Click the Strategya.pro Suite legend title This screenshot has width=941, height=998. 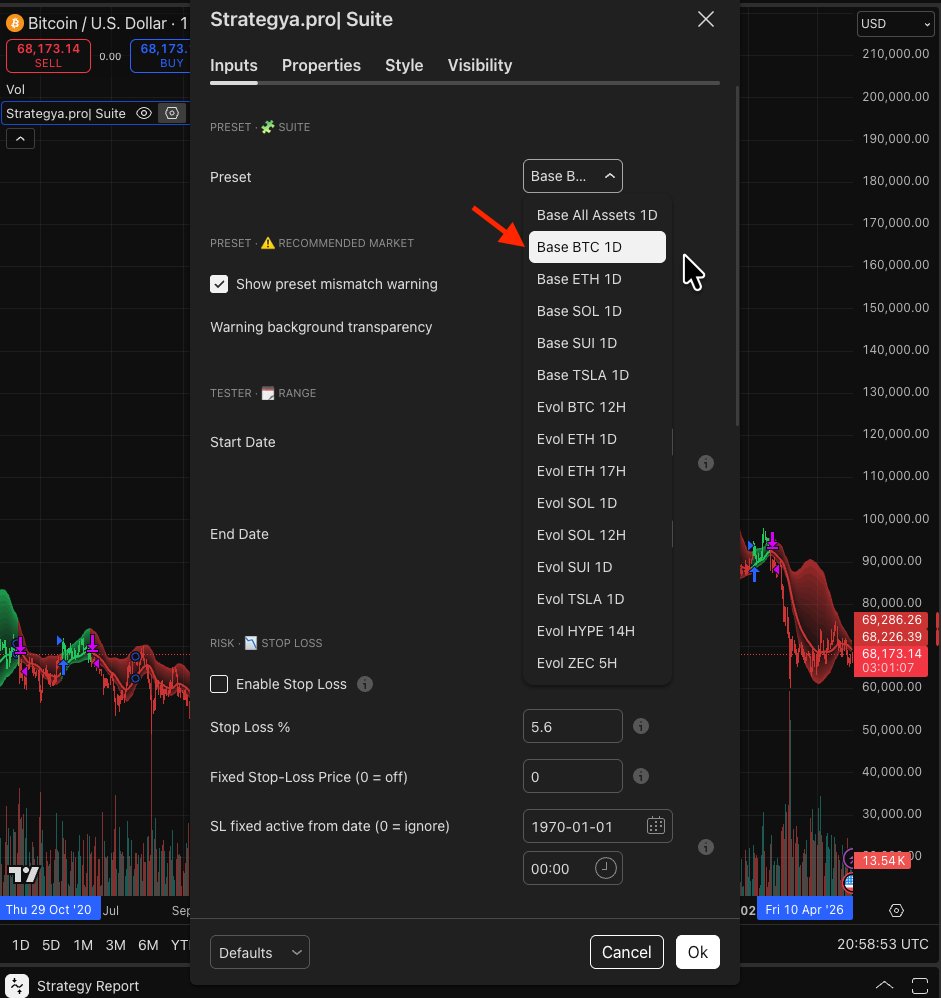66,113
